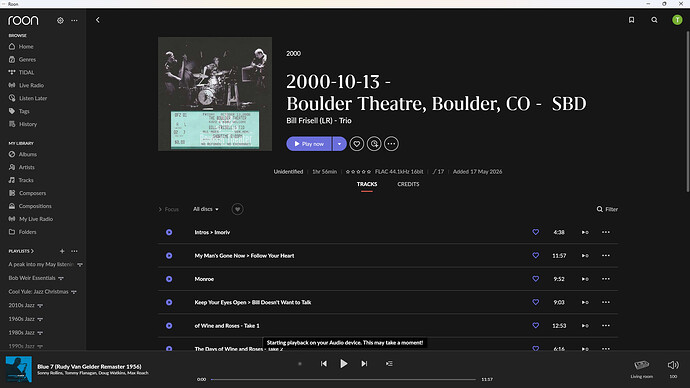Open track Filter search

[x=607, y=209]
